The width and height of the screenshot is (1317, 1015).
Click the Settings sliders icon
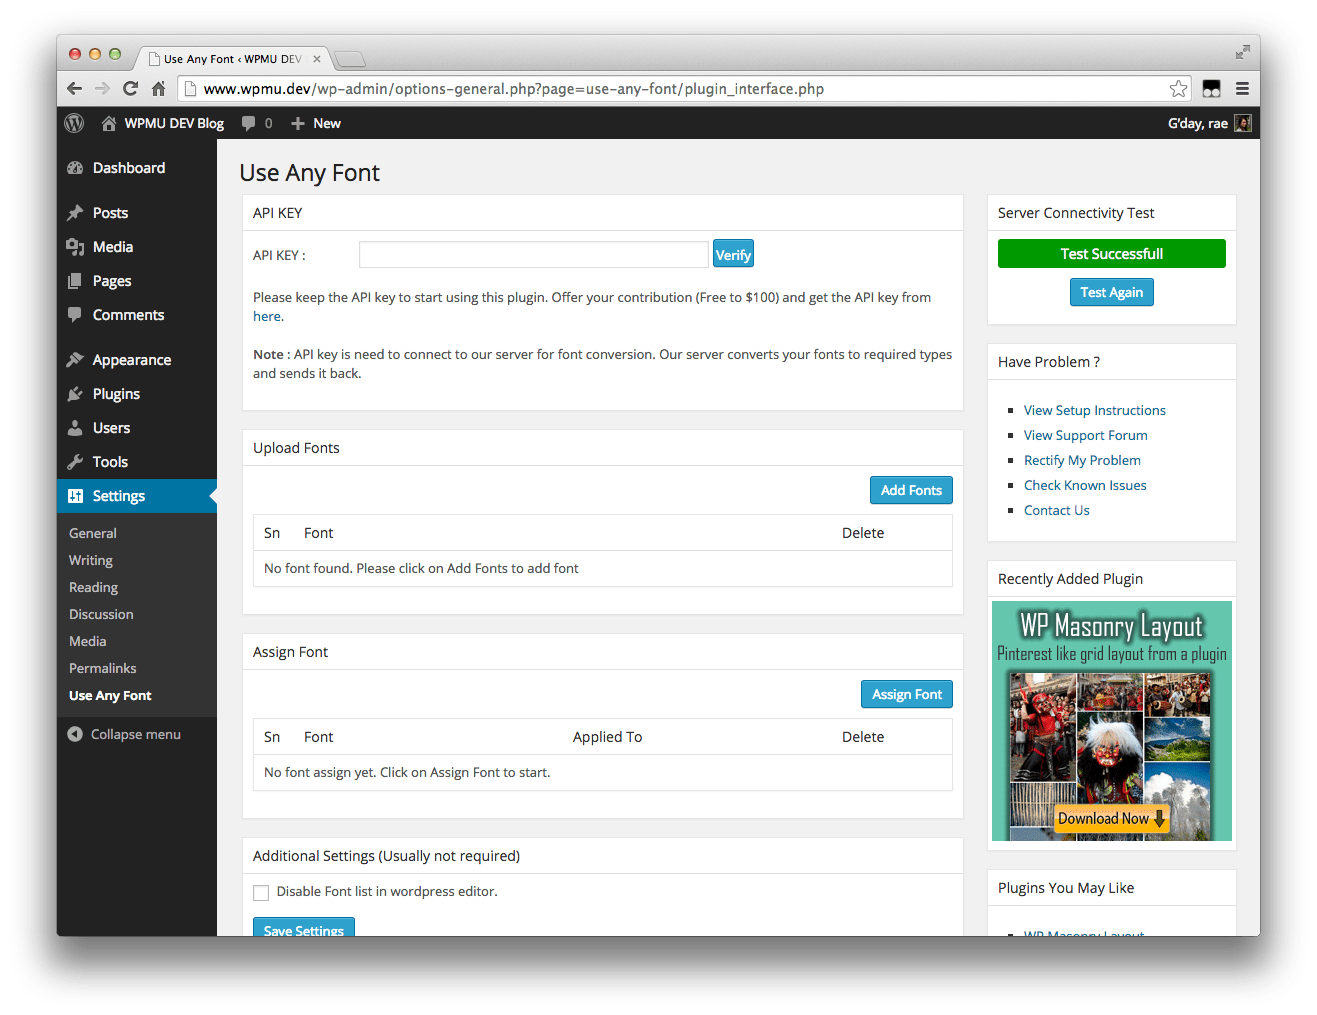coord(75,496)
